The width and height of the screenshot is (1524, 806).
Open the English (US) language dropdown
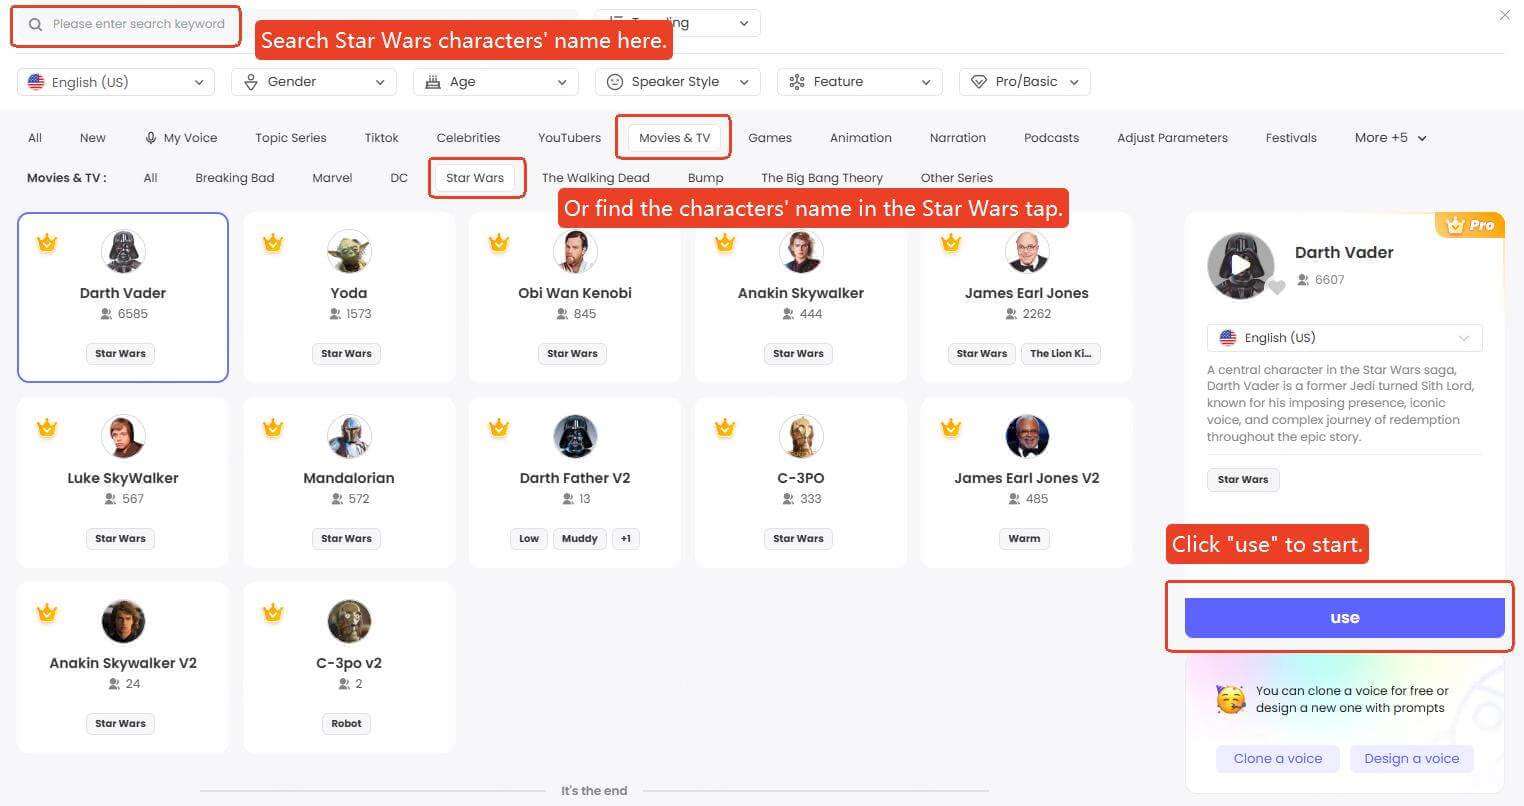coord(116,82)
